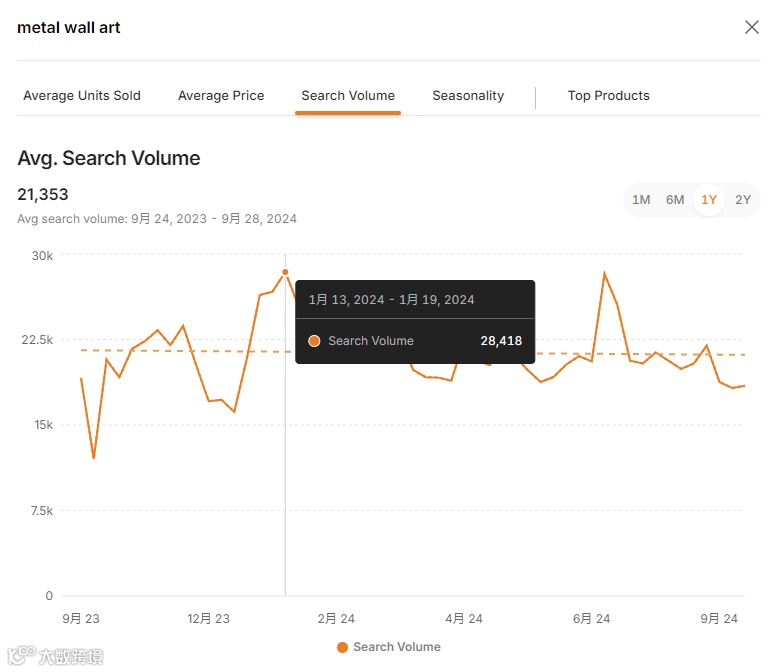
Task: Click the orange Search Volume legend dot
Action: [342, 647]
